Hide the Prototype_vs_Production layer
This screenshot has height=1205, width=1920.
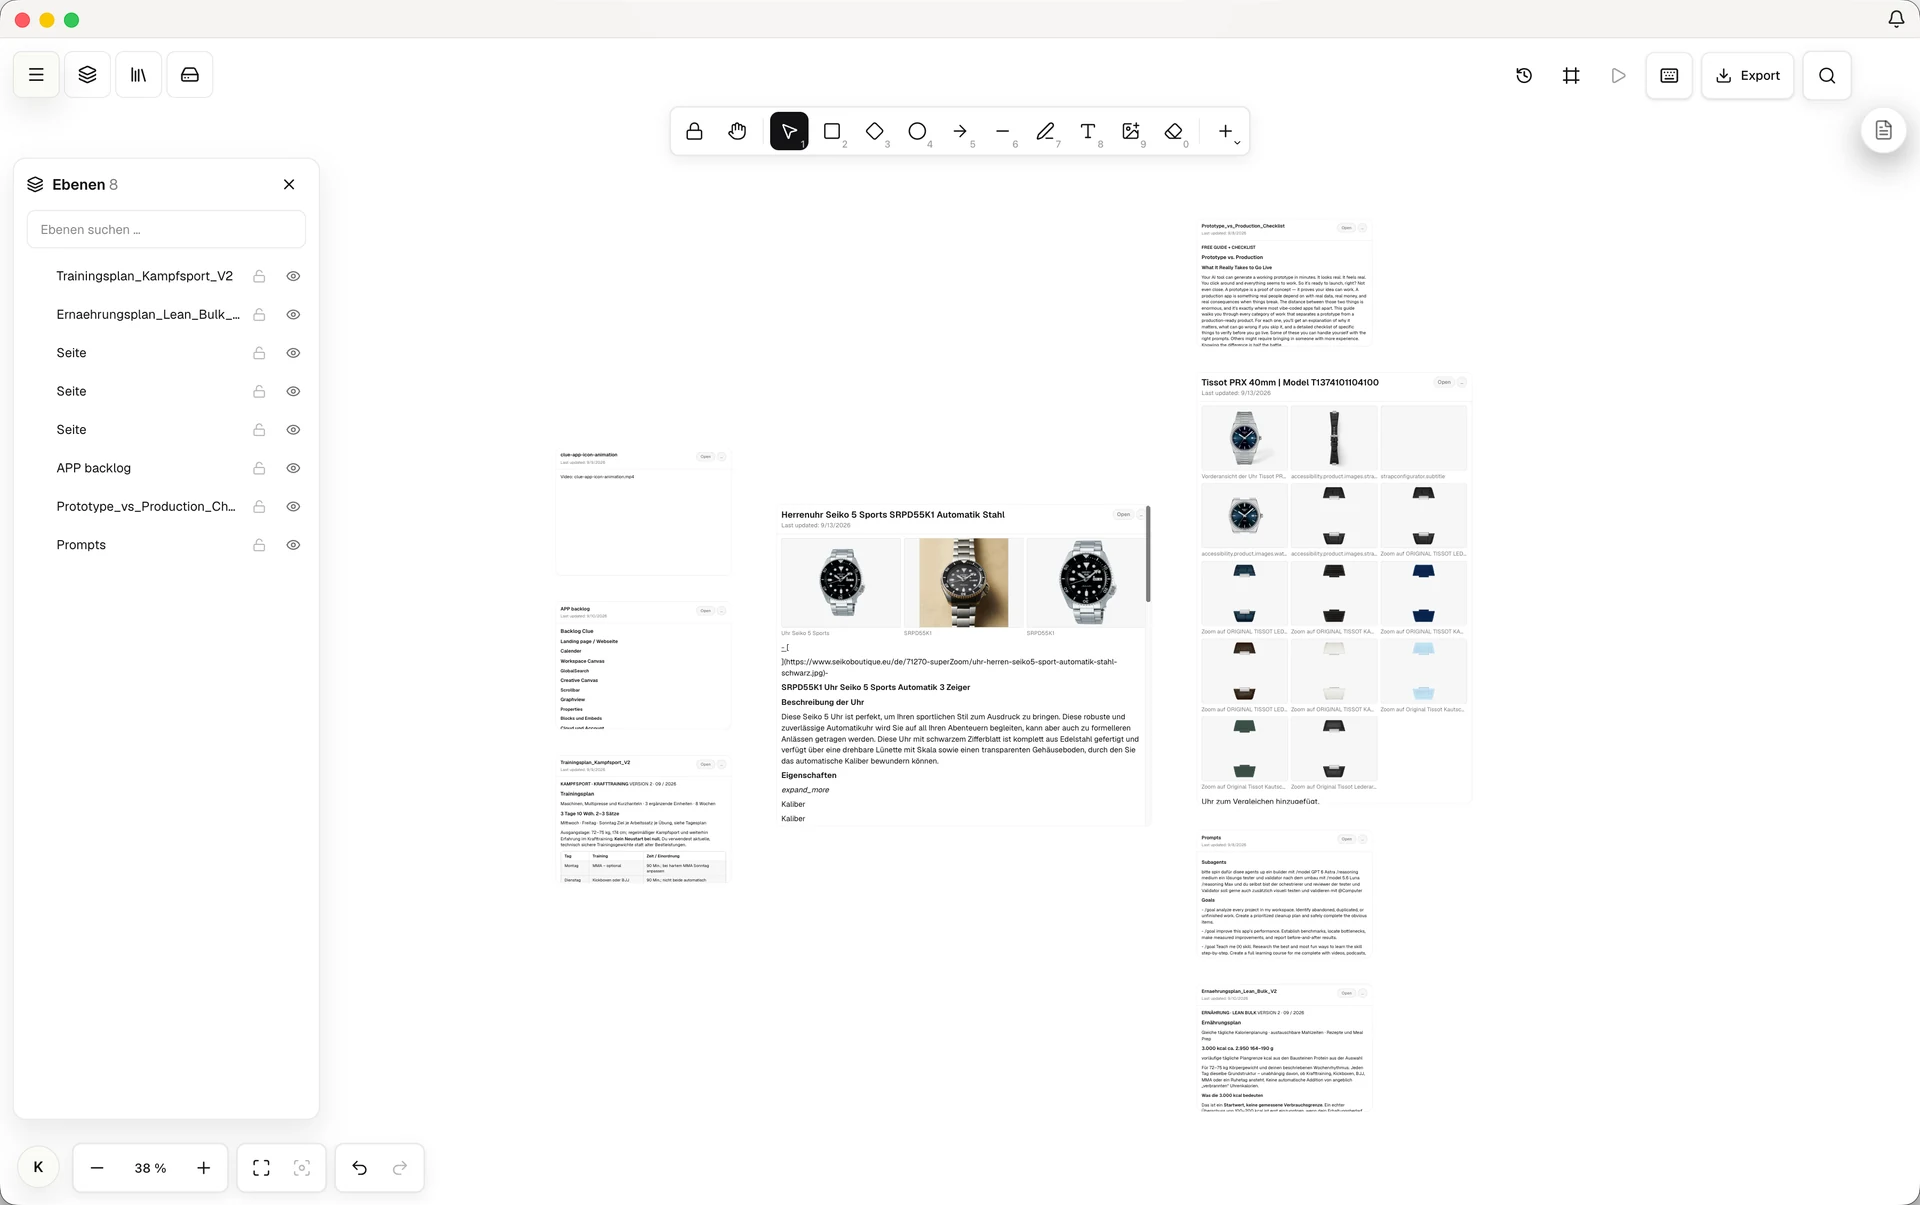293,506
